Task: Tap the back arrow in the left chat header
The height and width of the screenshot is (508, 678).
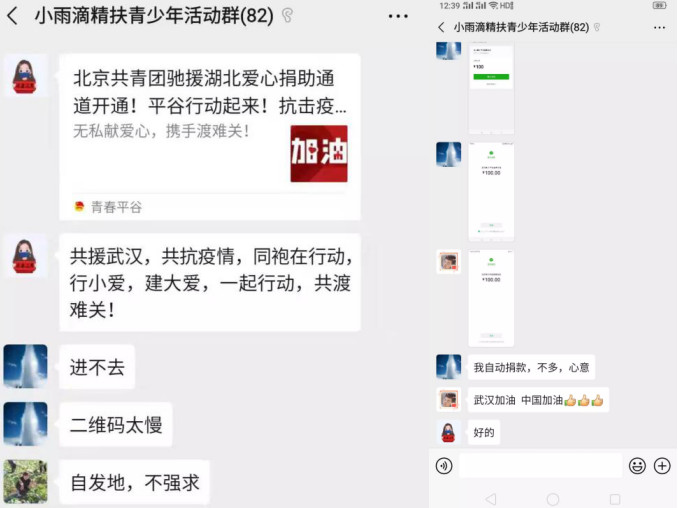Action: tap(13, 16)
